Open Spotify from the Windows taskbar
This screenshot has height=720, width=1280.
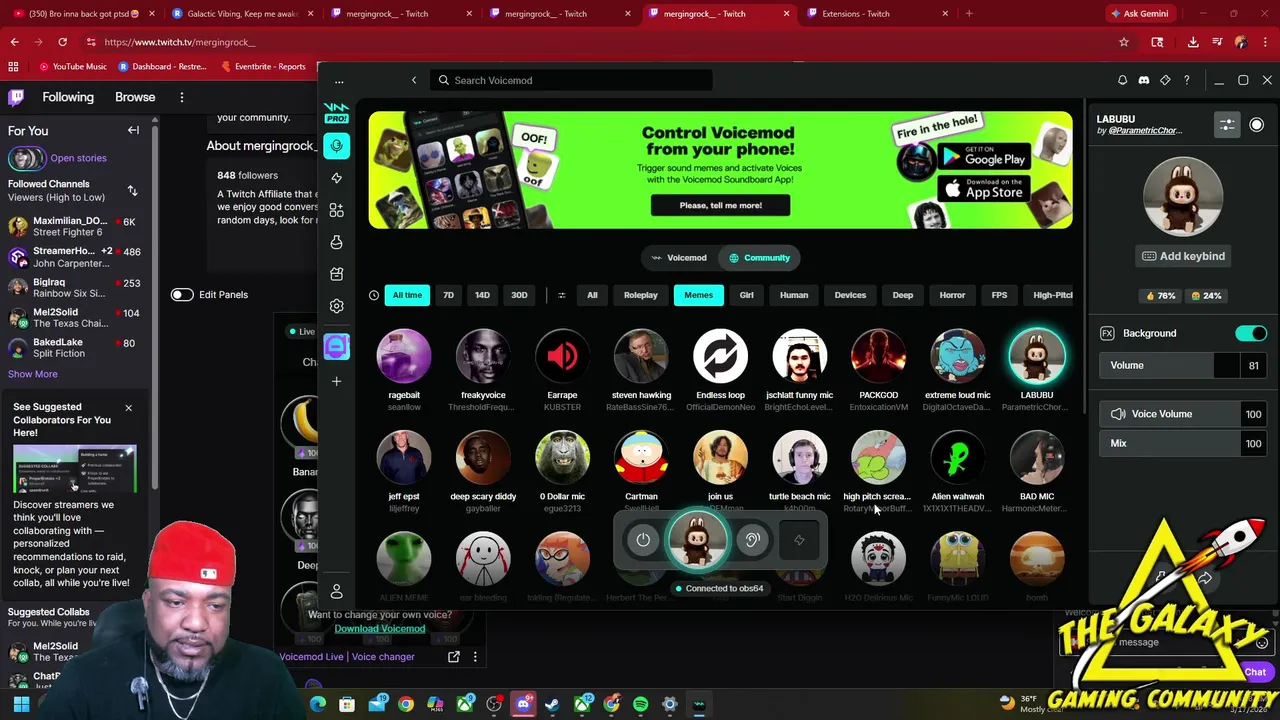point(640,705)
